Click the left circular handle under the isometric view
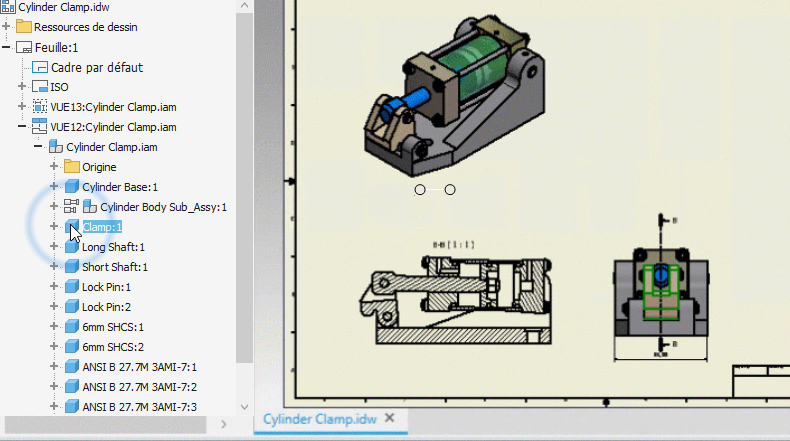The height and width of the screenshot is (441, 790). pos(420,190)
